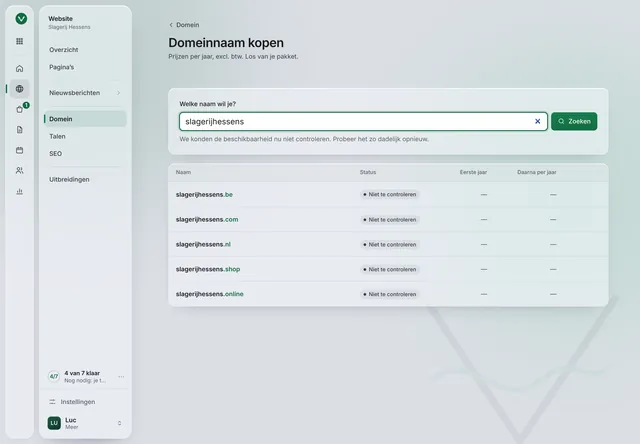
Task: Click the status badge for slagerijhessens.nl
Action: tap(389, 244)
